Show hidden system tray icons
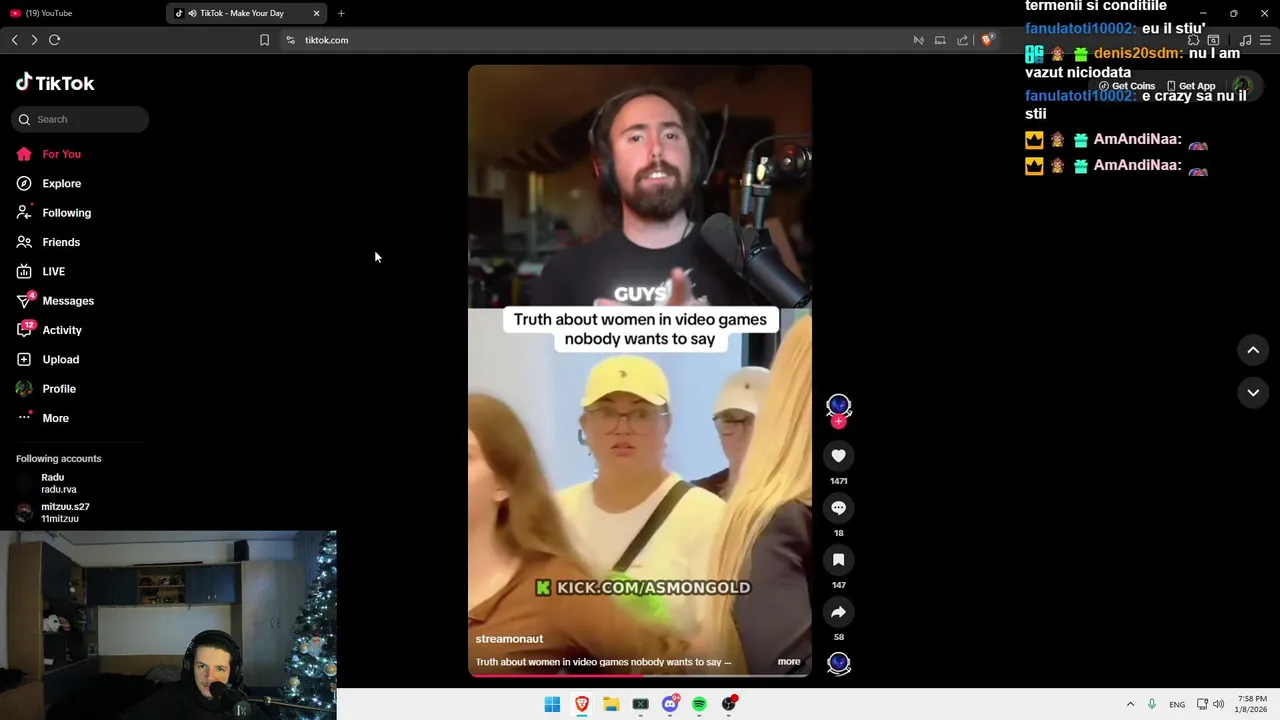 pyautogui.click(x=1130, y=704)
